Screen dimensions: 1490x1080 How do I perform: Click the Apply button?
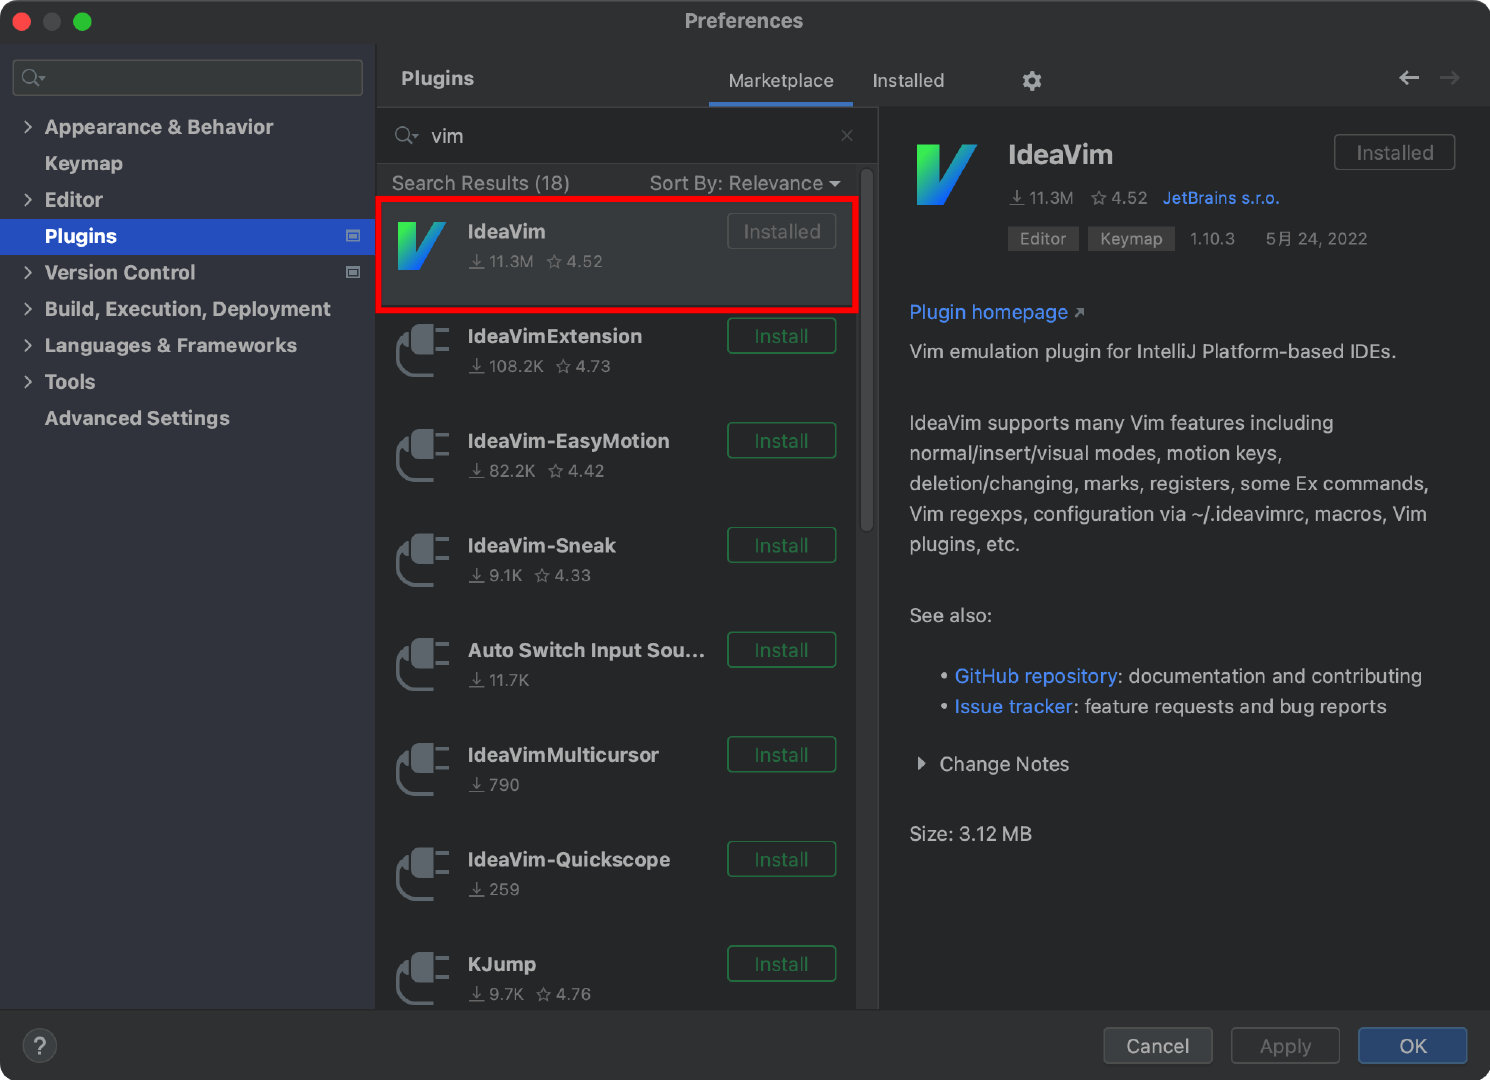[x=1285, y=1046]
